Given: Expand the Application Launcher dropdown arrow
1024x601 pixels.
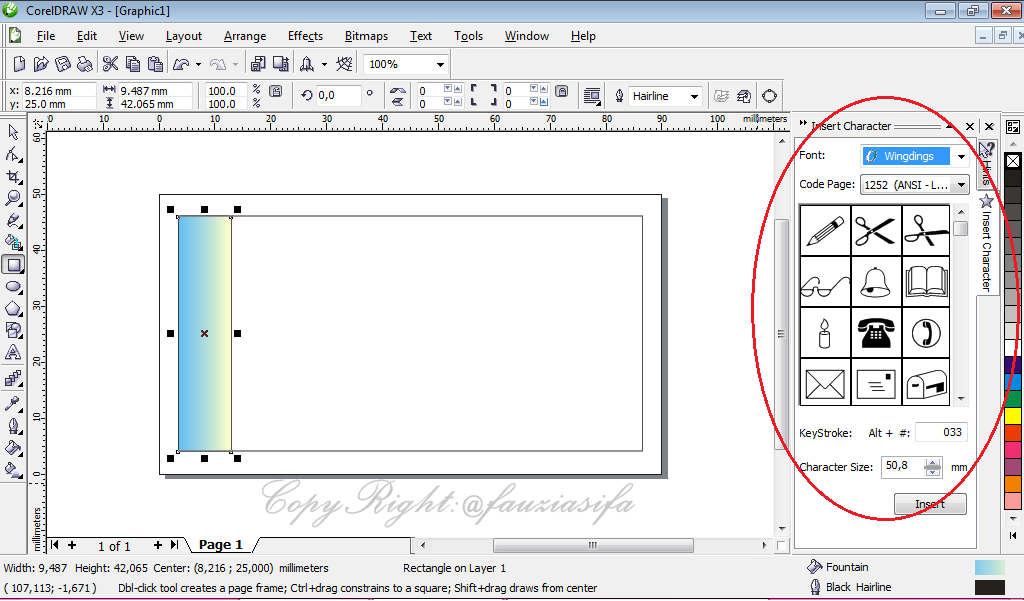Looking at the screenshot, I should (x=324, y=64).
